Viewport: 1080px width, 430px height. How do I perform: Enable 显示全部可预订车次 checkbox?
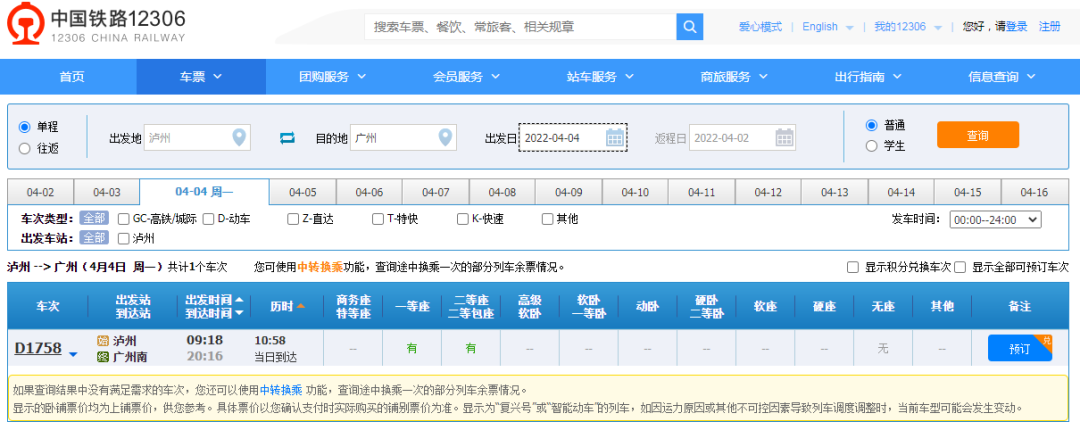(960, 267)
